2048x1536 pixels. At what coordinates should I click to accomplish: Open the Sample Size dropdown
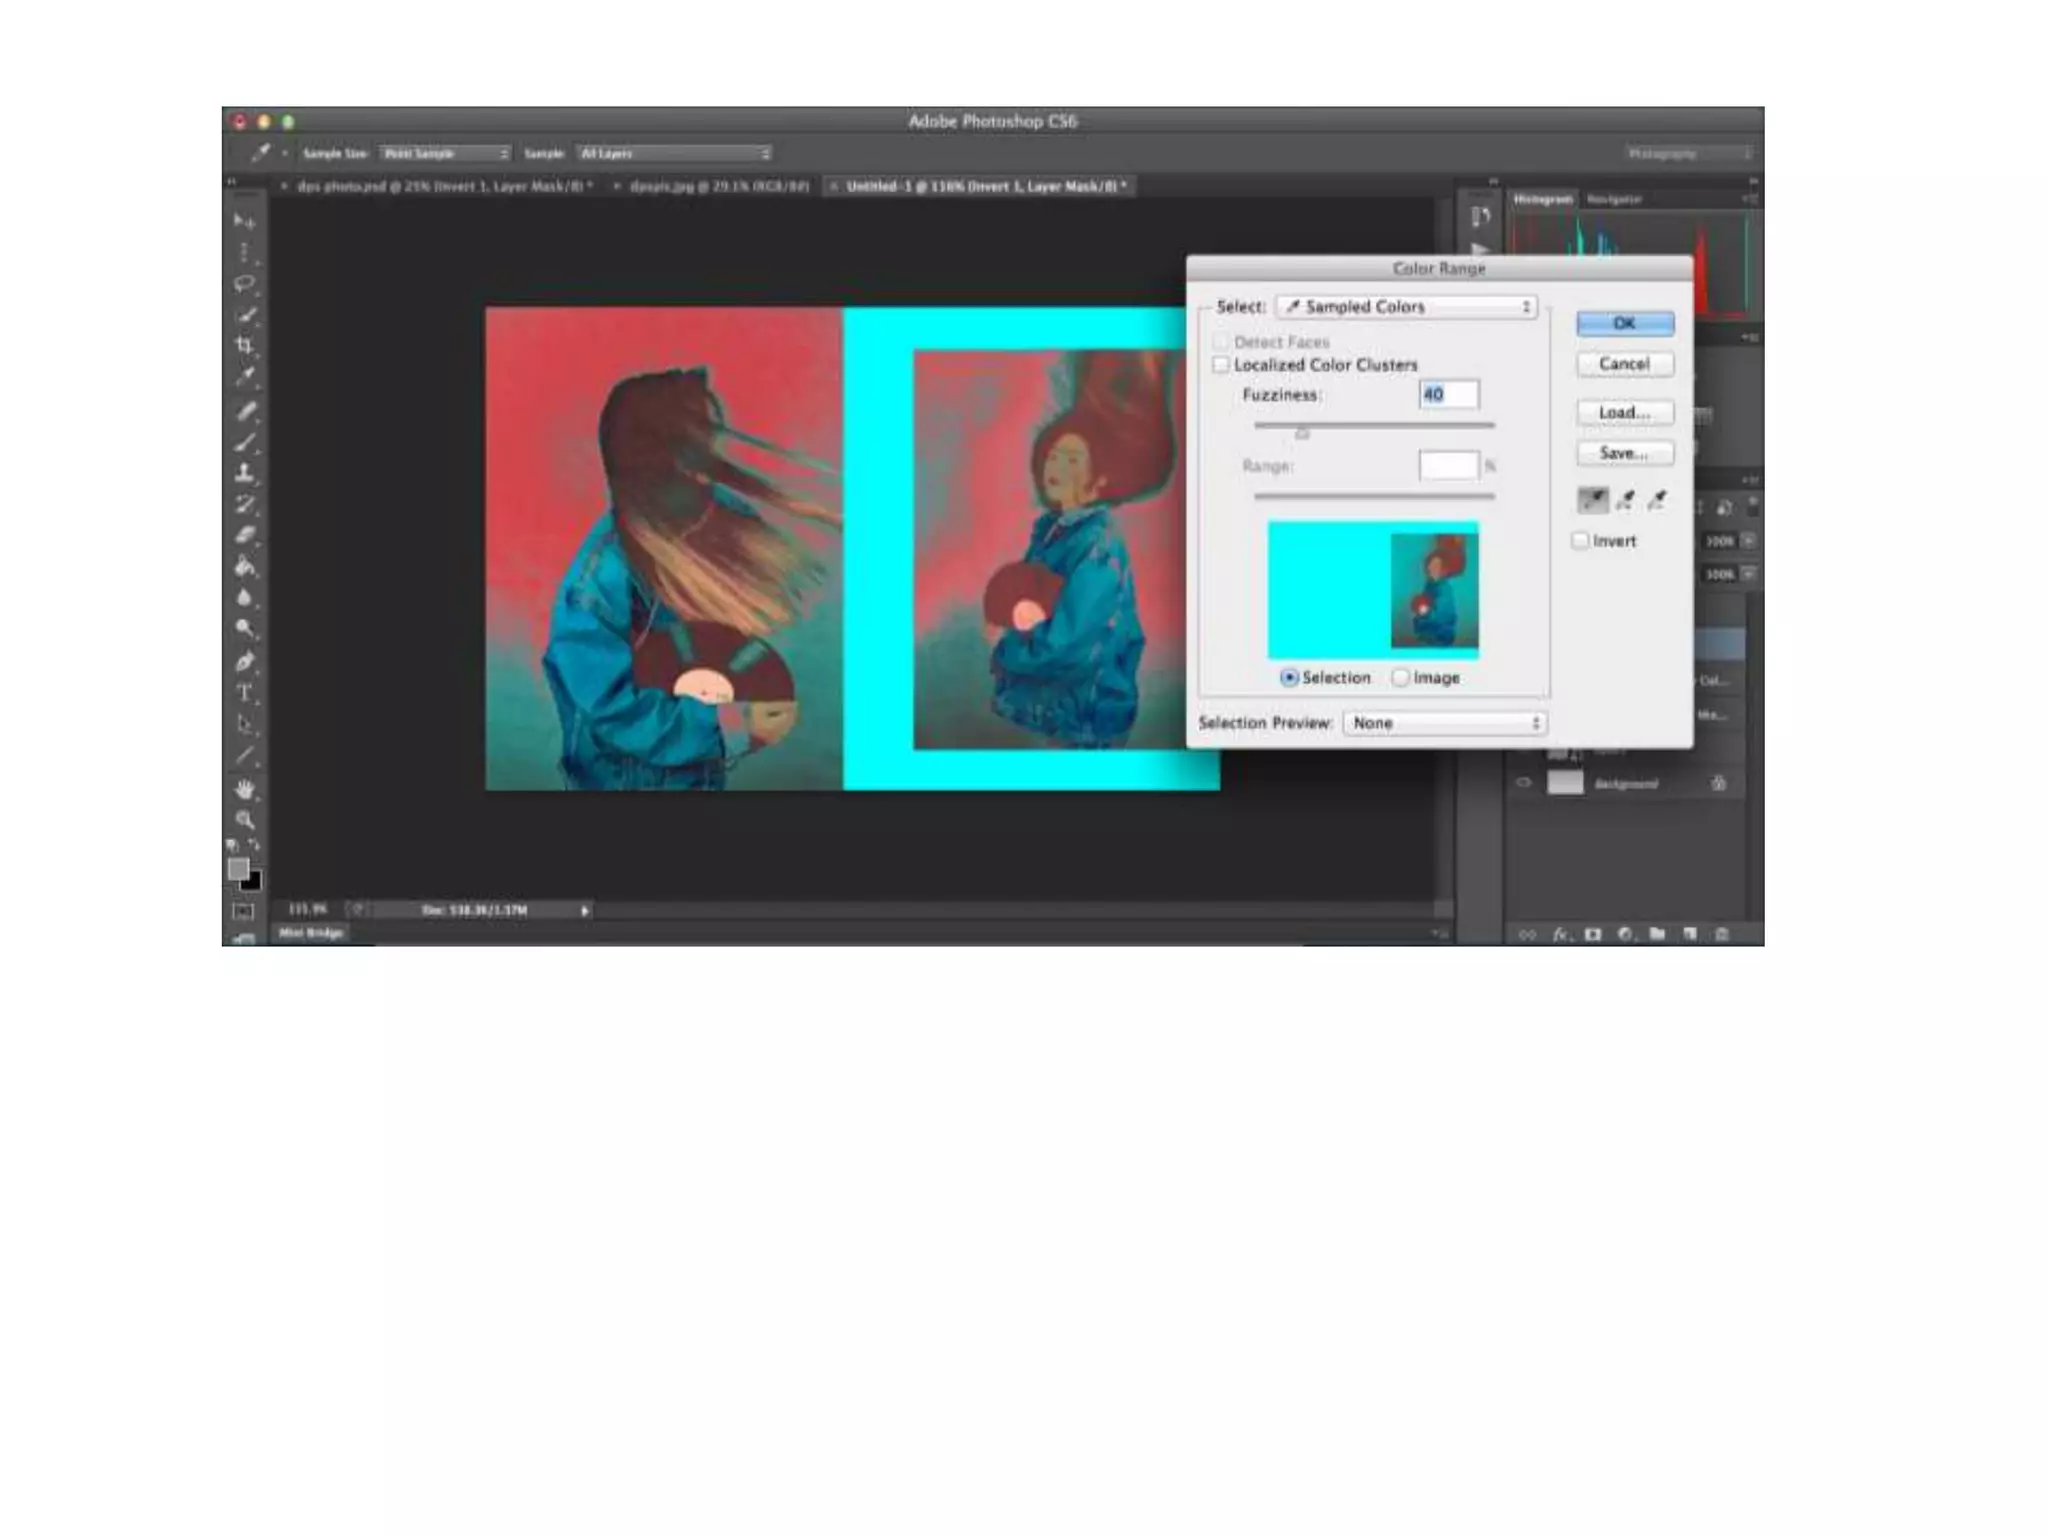point(445,153)
